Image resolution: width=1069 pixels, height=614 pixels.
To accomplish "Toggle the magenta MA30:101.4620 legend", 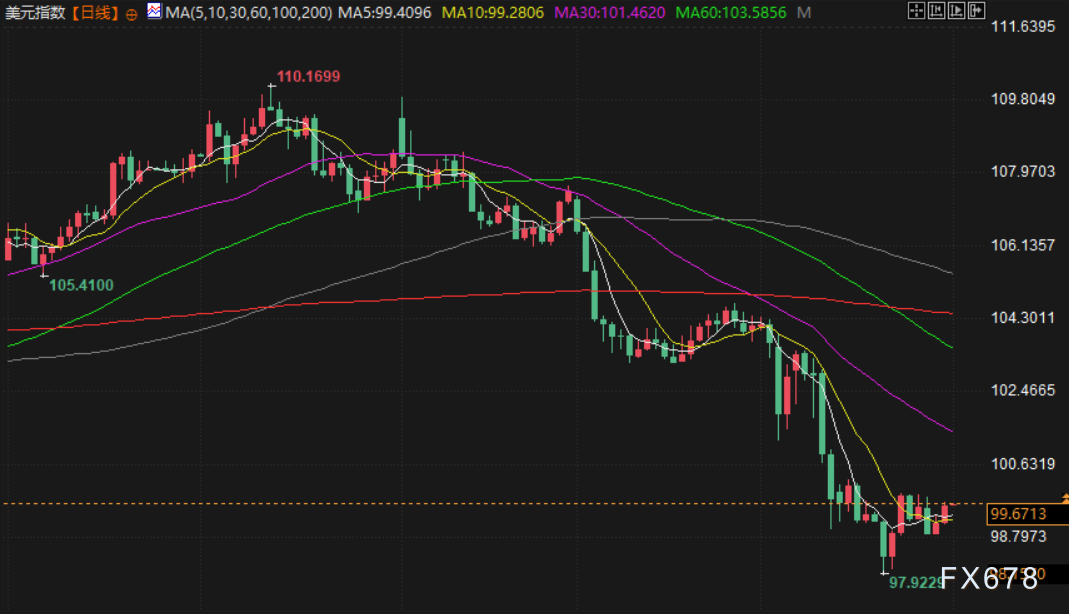I will (607, 13).
